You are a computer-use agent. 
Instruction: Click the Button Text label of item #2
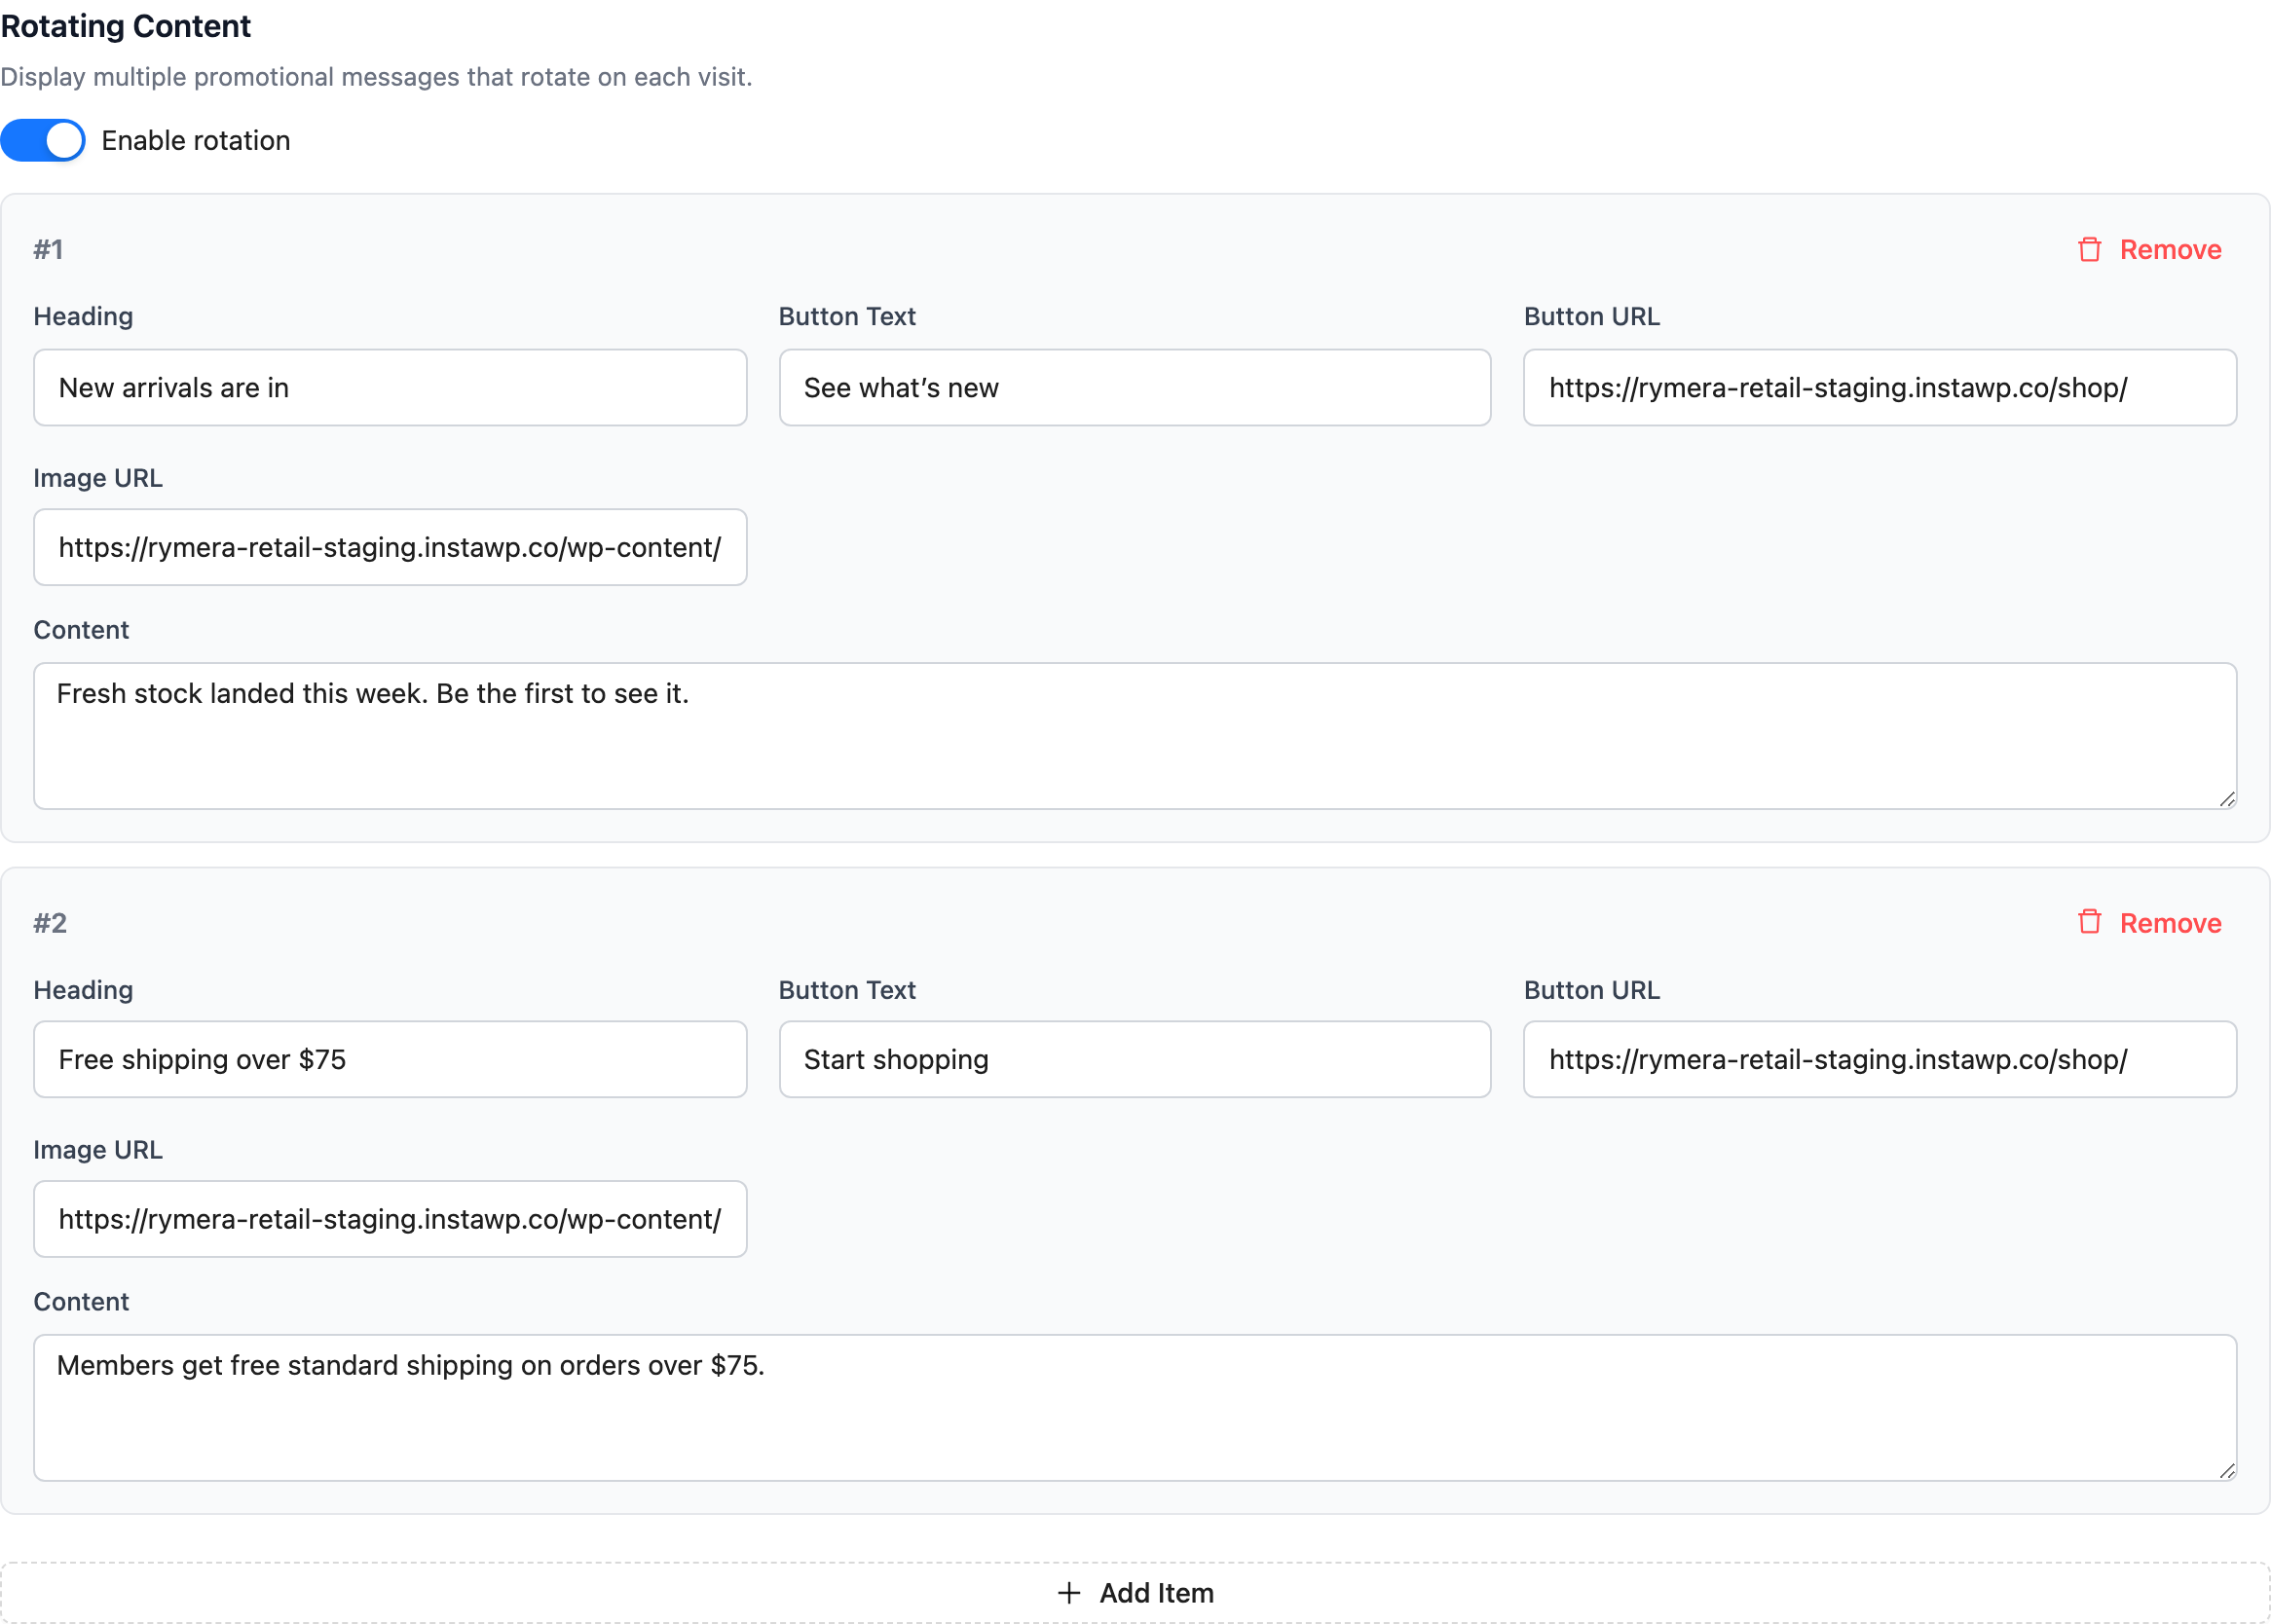pos(847,990)
